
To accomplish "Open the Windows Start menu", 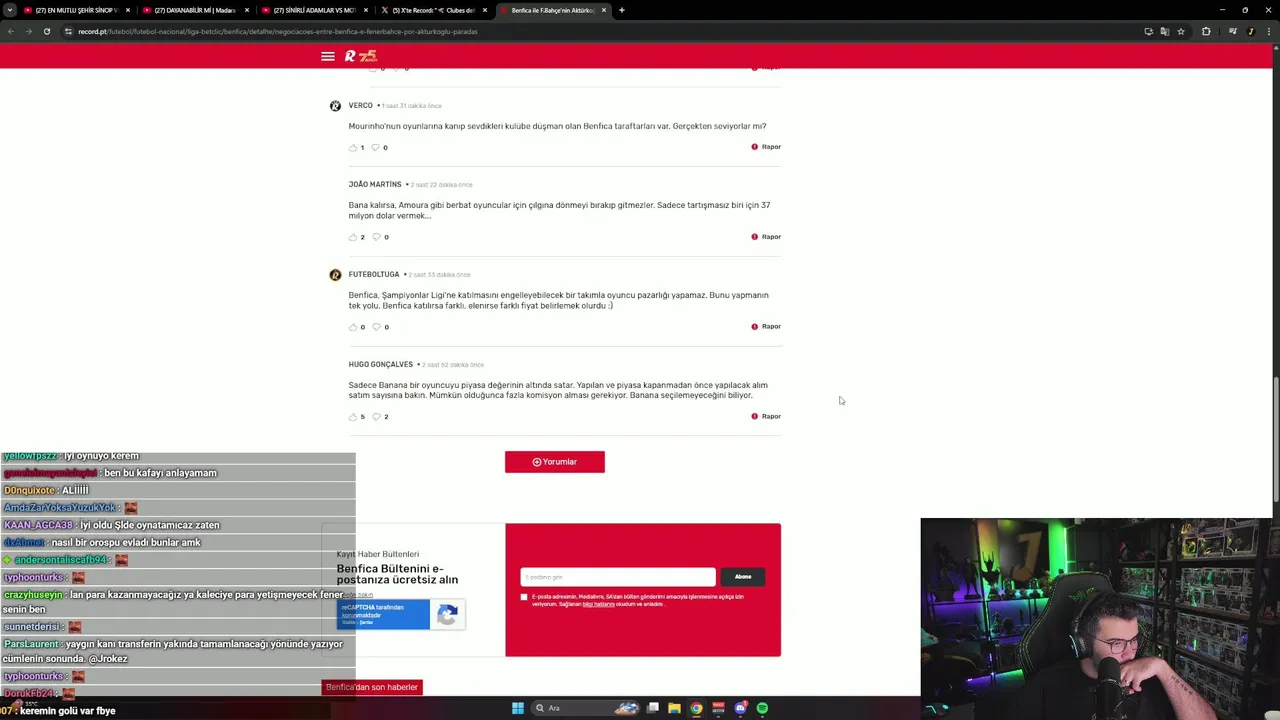I will click(x=518, y=708).
